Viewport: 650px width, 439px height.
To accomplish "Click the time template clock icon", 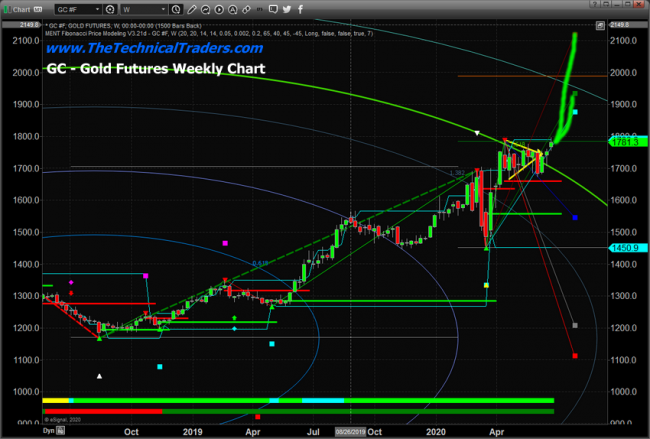I will tap(176, 9).
